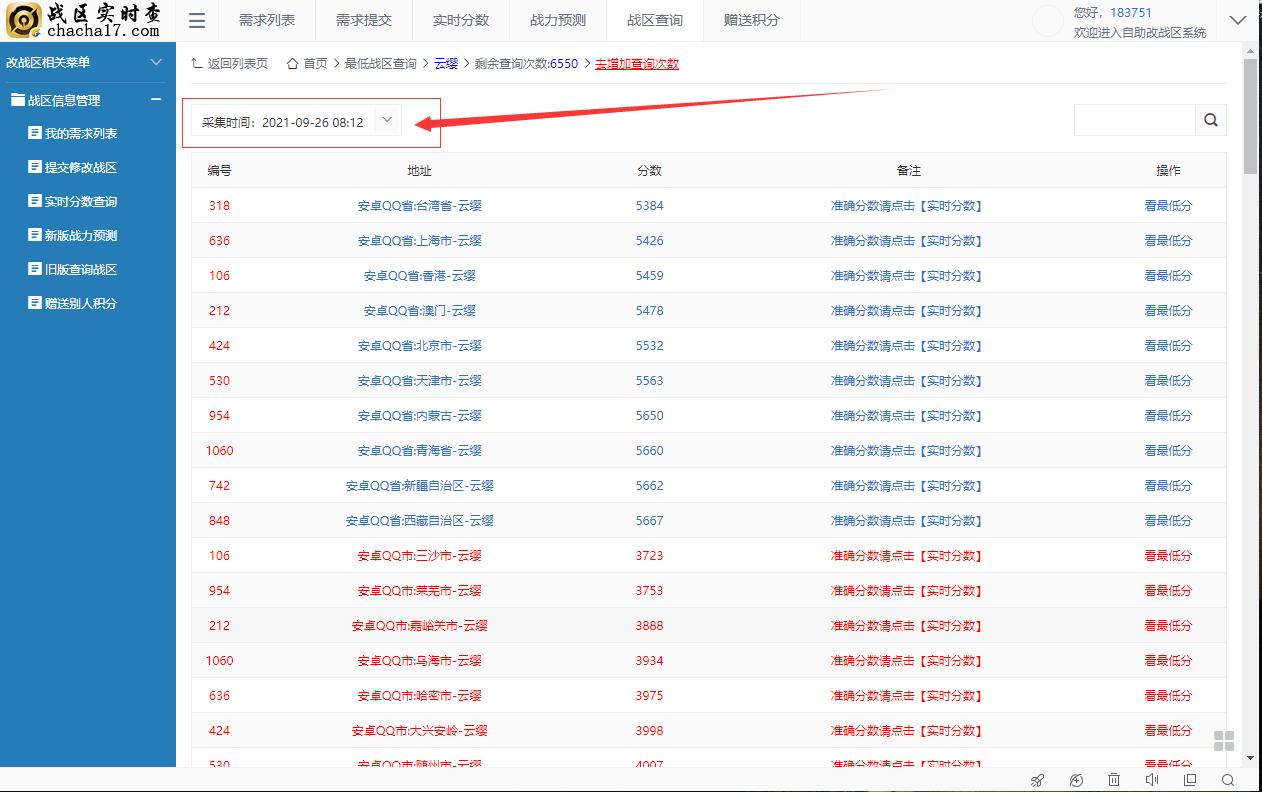Click the window layout icon in the status bar
The height and width of the screenshot is (792, 1262).
(1189, 779)
